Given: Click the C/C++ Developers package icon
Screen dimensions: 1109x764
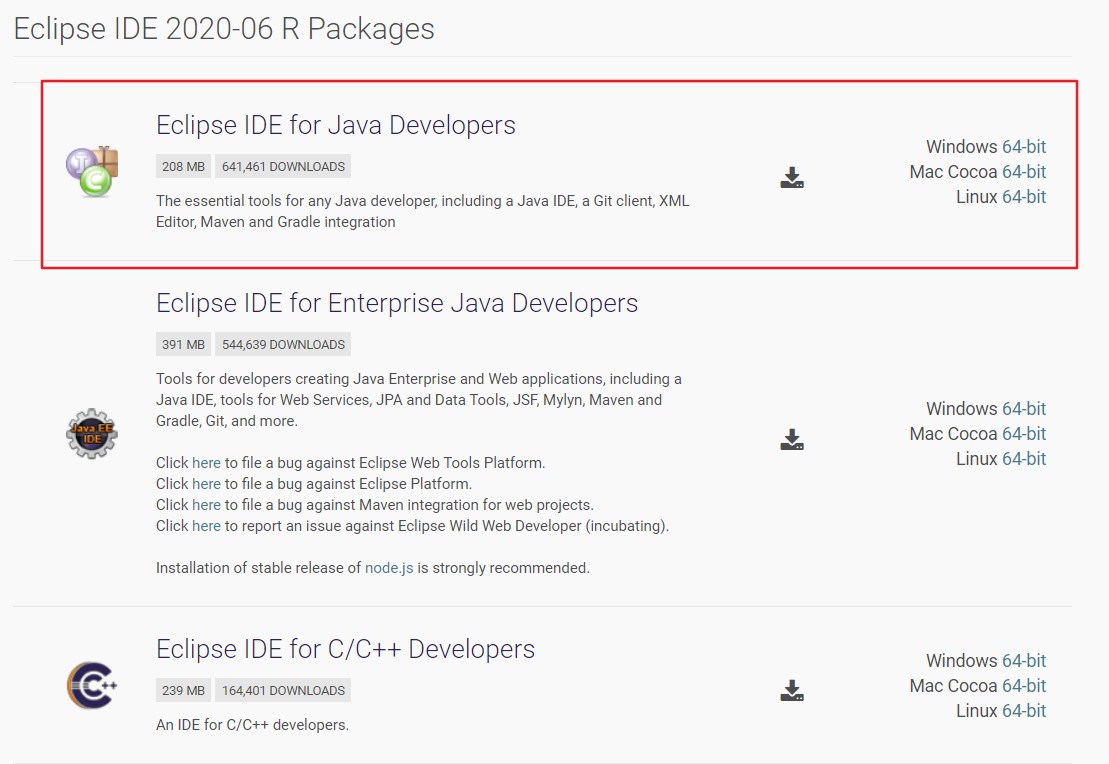Looking at the screenshot, I should click(x=92, y=686).
